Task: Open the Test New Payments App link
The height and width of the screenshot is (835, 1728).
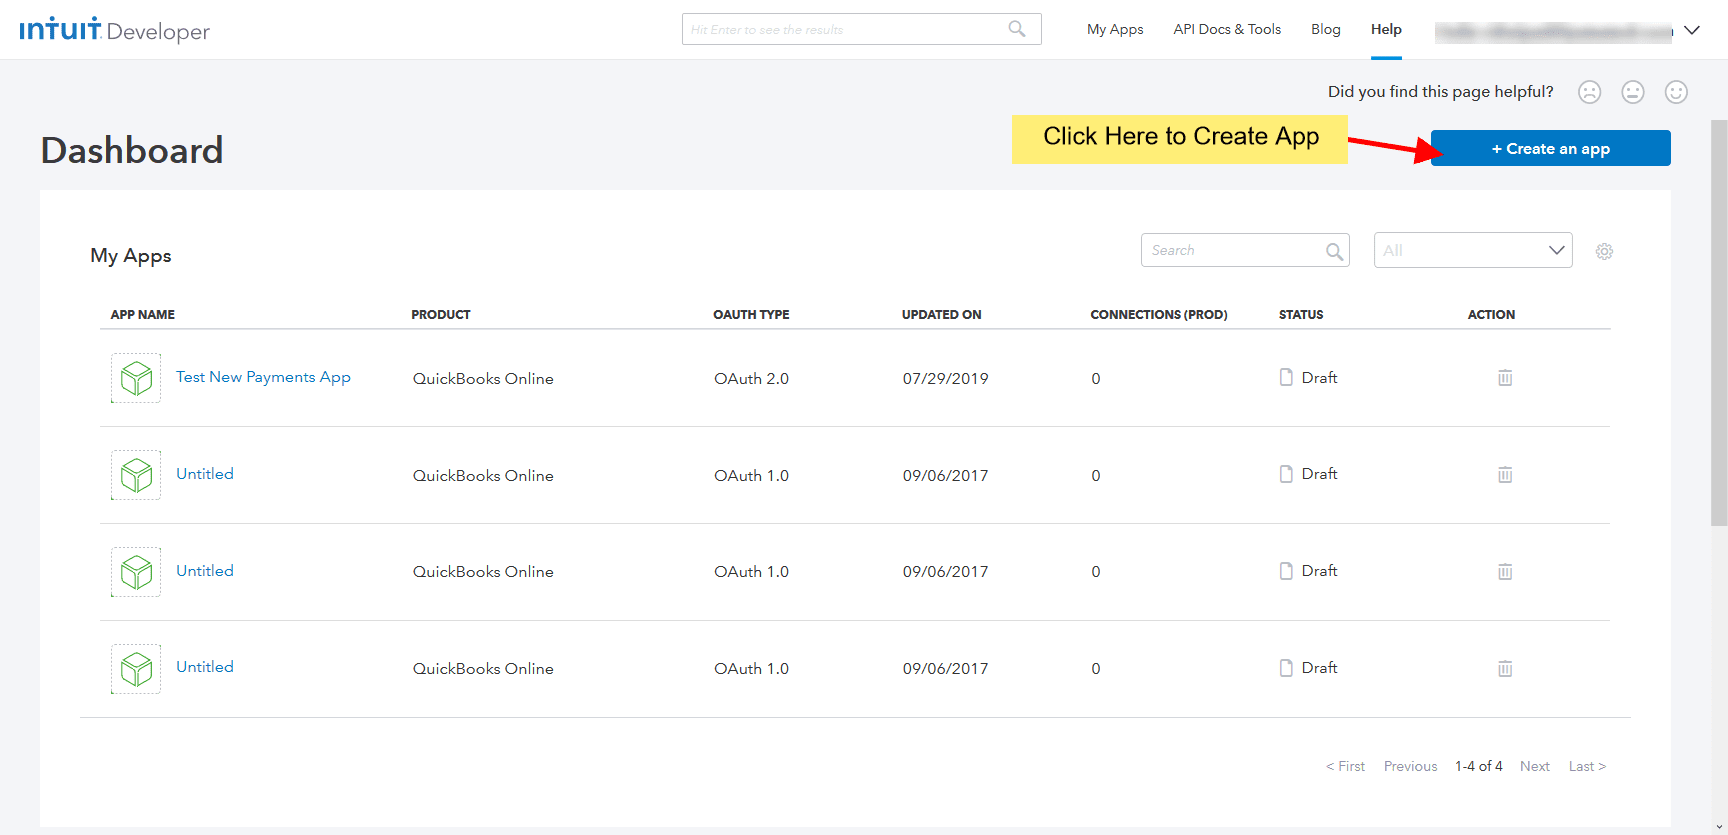Action: click(x=263, y=377)
